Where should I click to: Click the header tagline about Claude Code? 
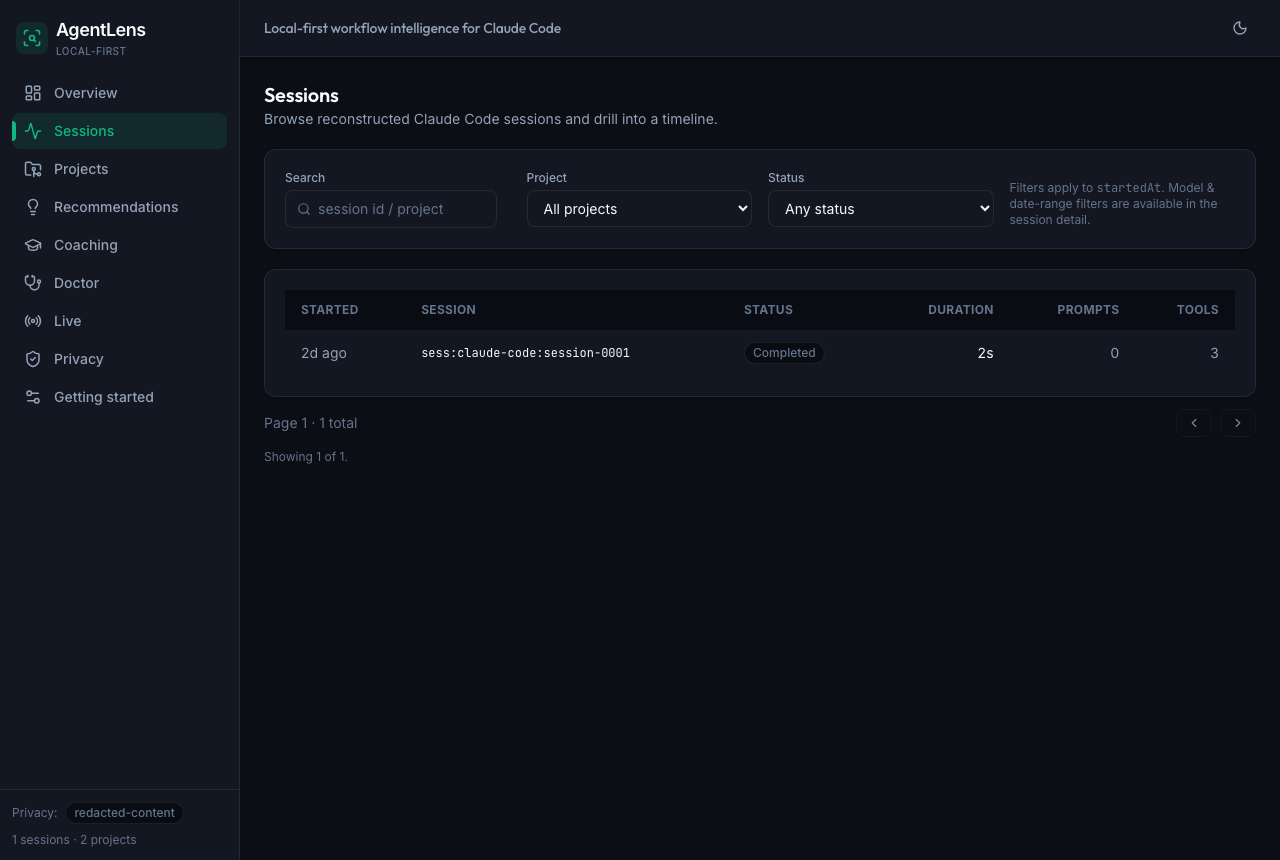click(x=412, y=28)
